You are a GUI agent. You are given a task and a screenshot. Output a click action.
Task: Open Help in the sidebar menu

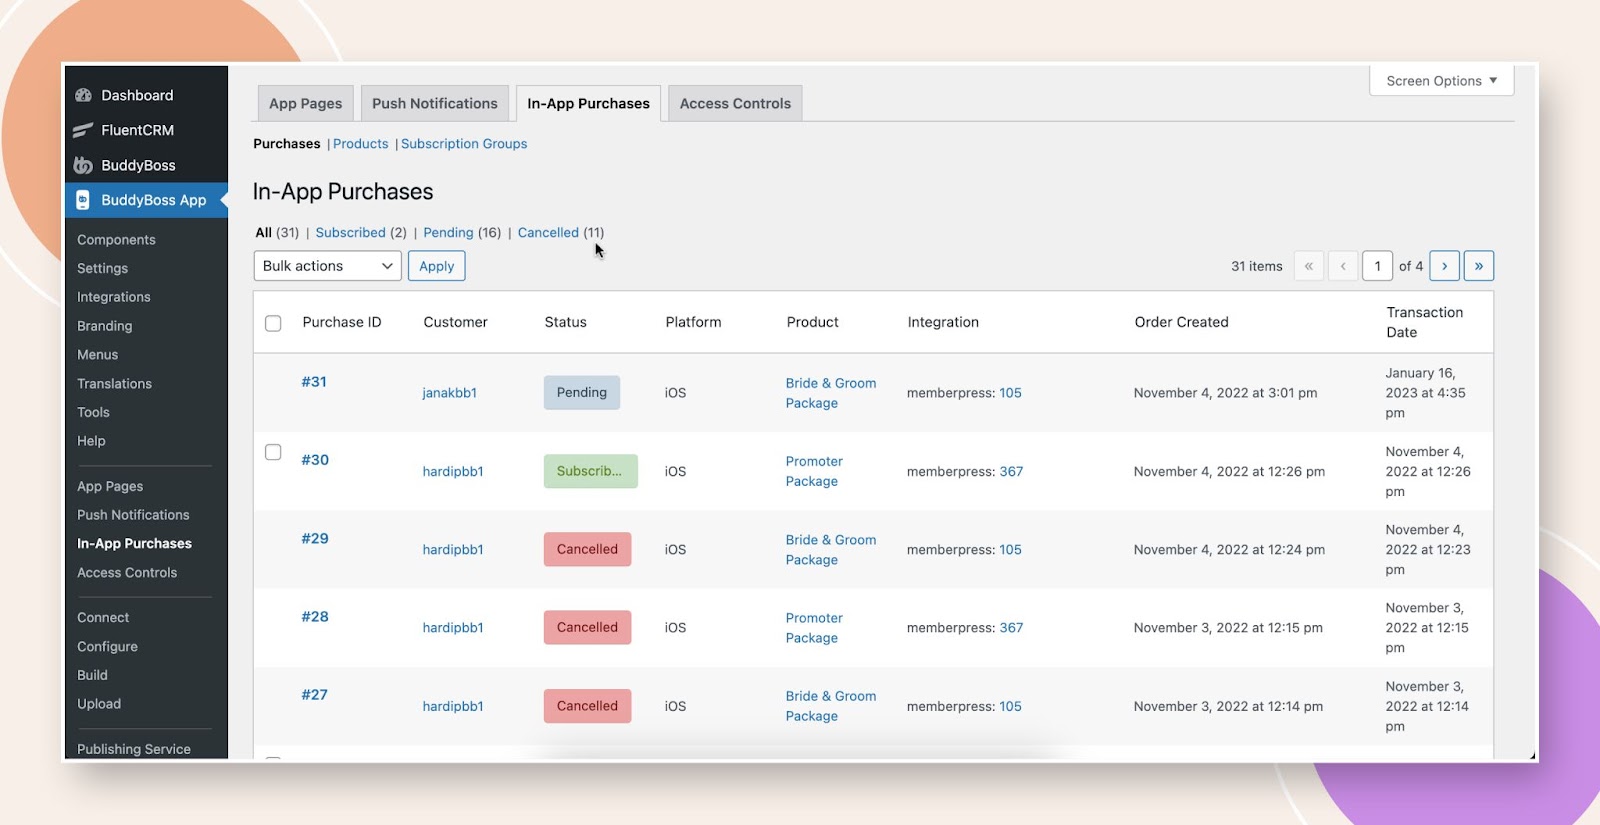(91, 441)
